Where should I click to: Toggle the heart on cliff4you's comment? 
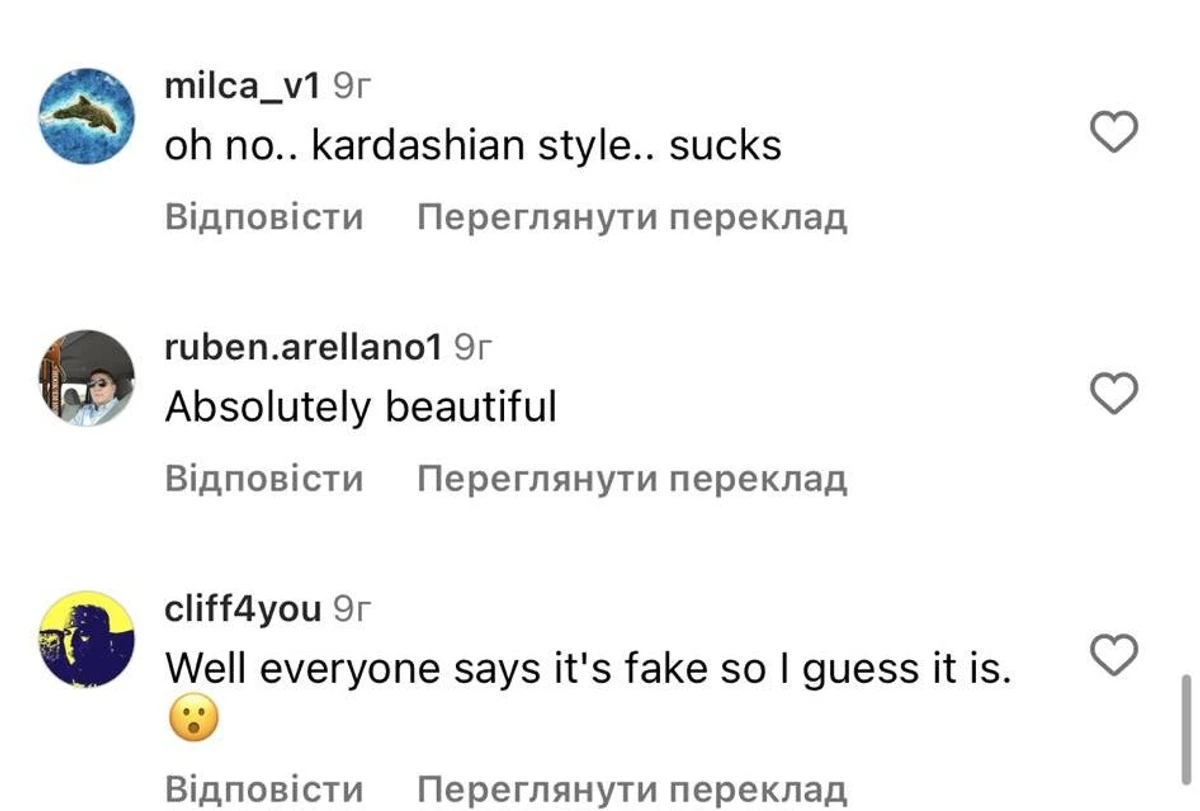tap(1113, 655)
